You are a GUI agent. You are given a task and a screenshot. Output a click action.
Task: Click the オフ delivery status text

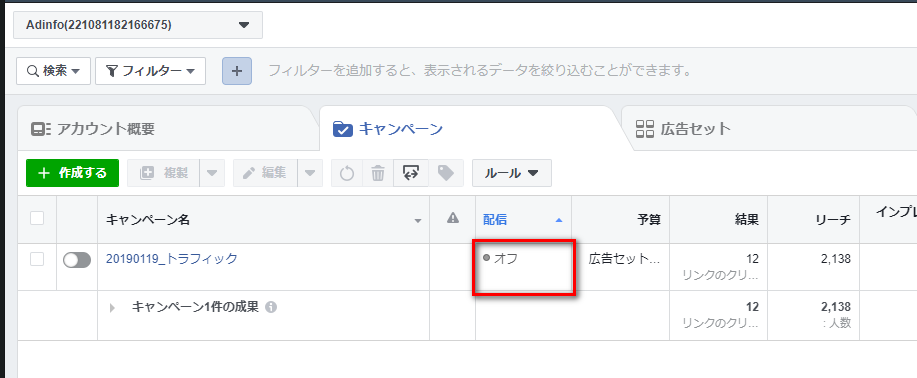(x=506, y=258)
